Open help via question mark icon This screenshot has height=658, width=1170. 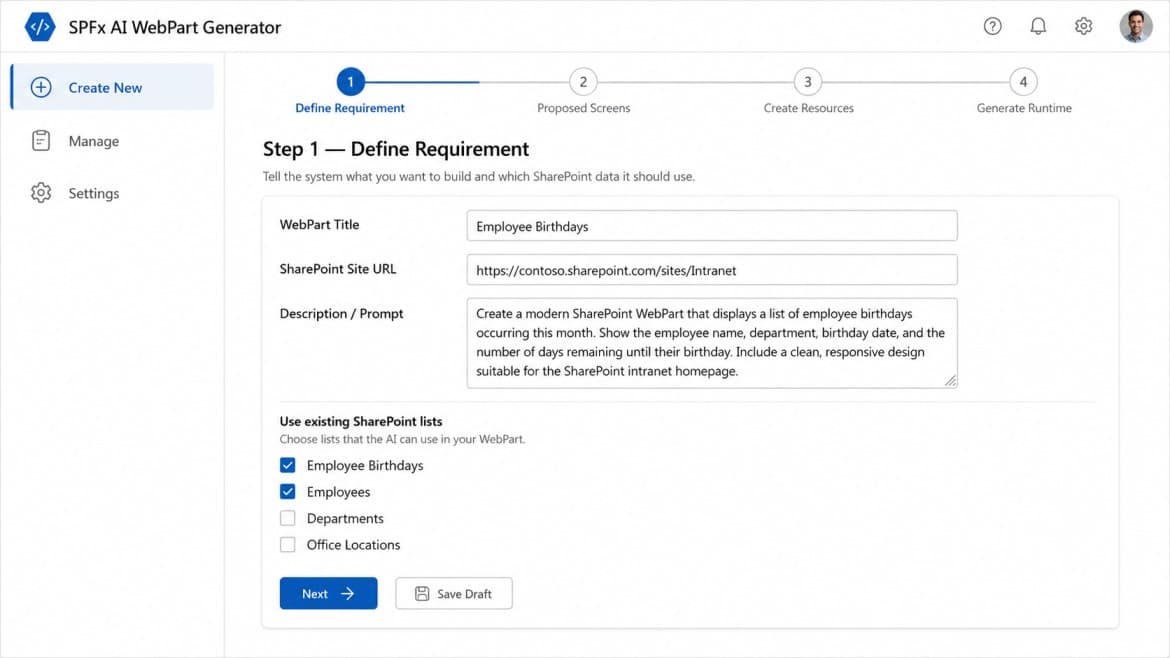pos(992,26)
